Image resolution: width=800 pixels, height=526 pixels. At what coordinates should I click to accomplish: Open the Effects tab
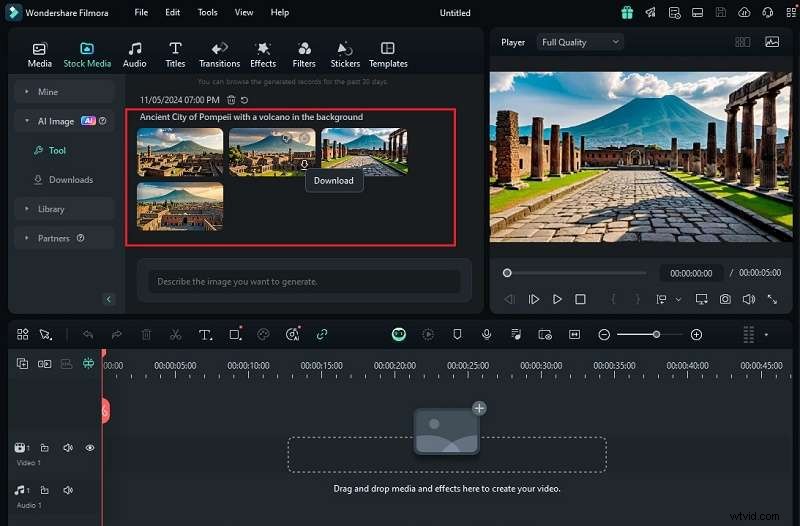(x=263, y=55)
